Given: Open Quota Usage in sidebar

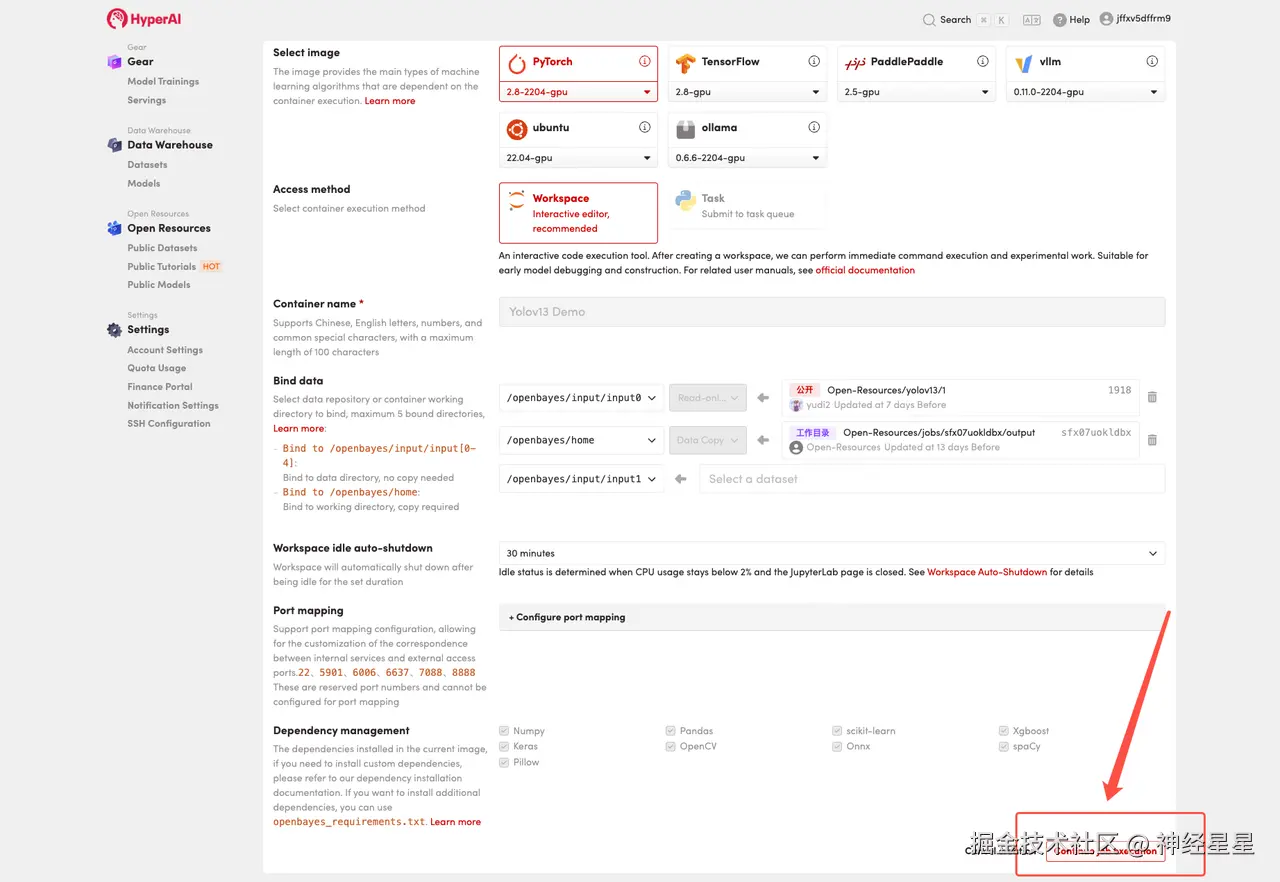Looking at the screenshot, I should tap(157, 368).
